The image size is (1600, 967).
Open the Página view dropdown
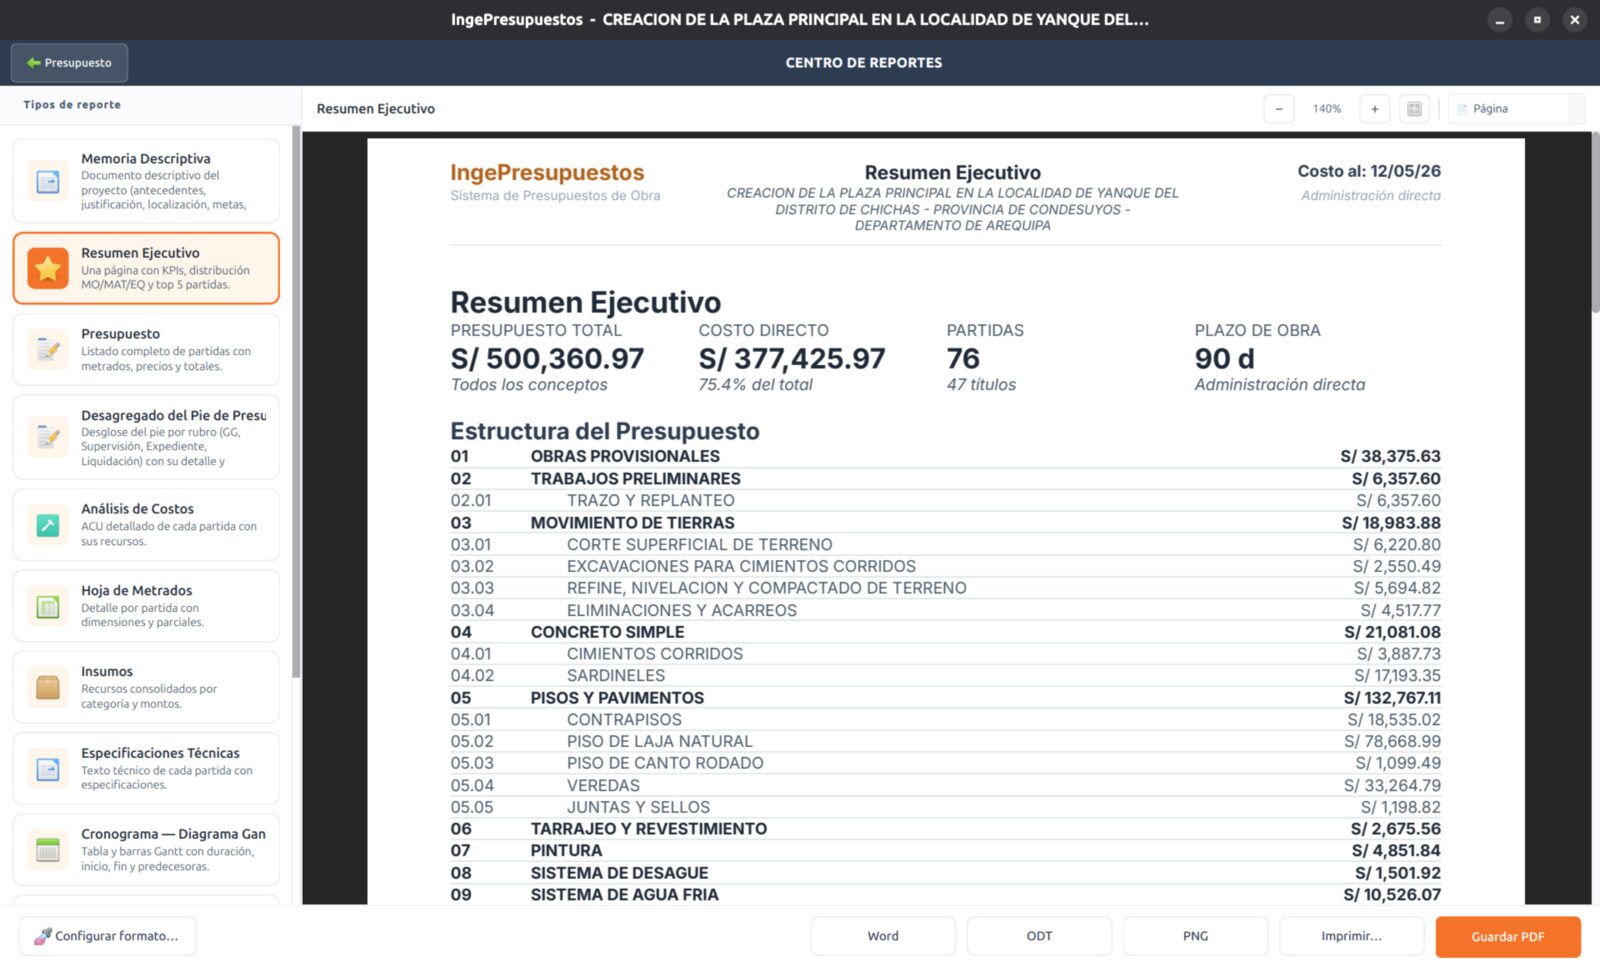pos(1517,109)
